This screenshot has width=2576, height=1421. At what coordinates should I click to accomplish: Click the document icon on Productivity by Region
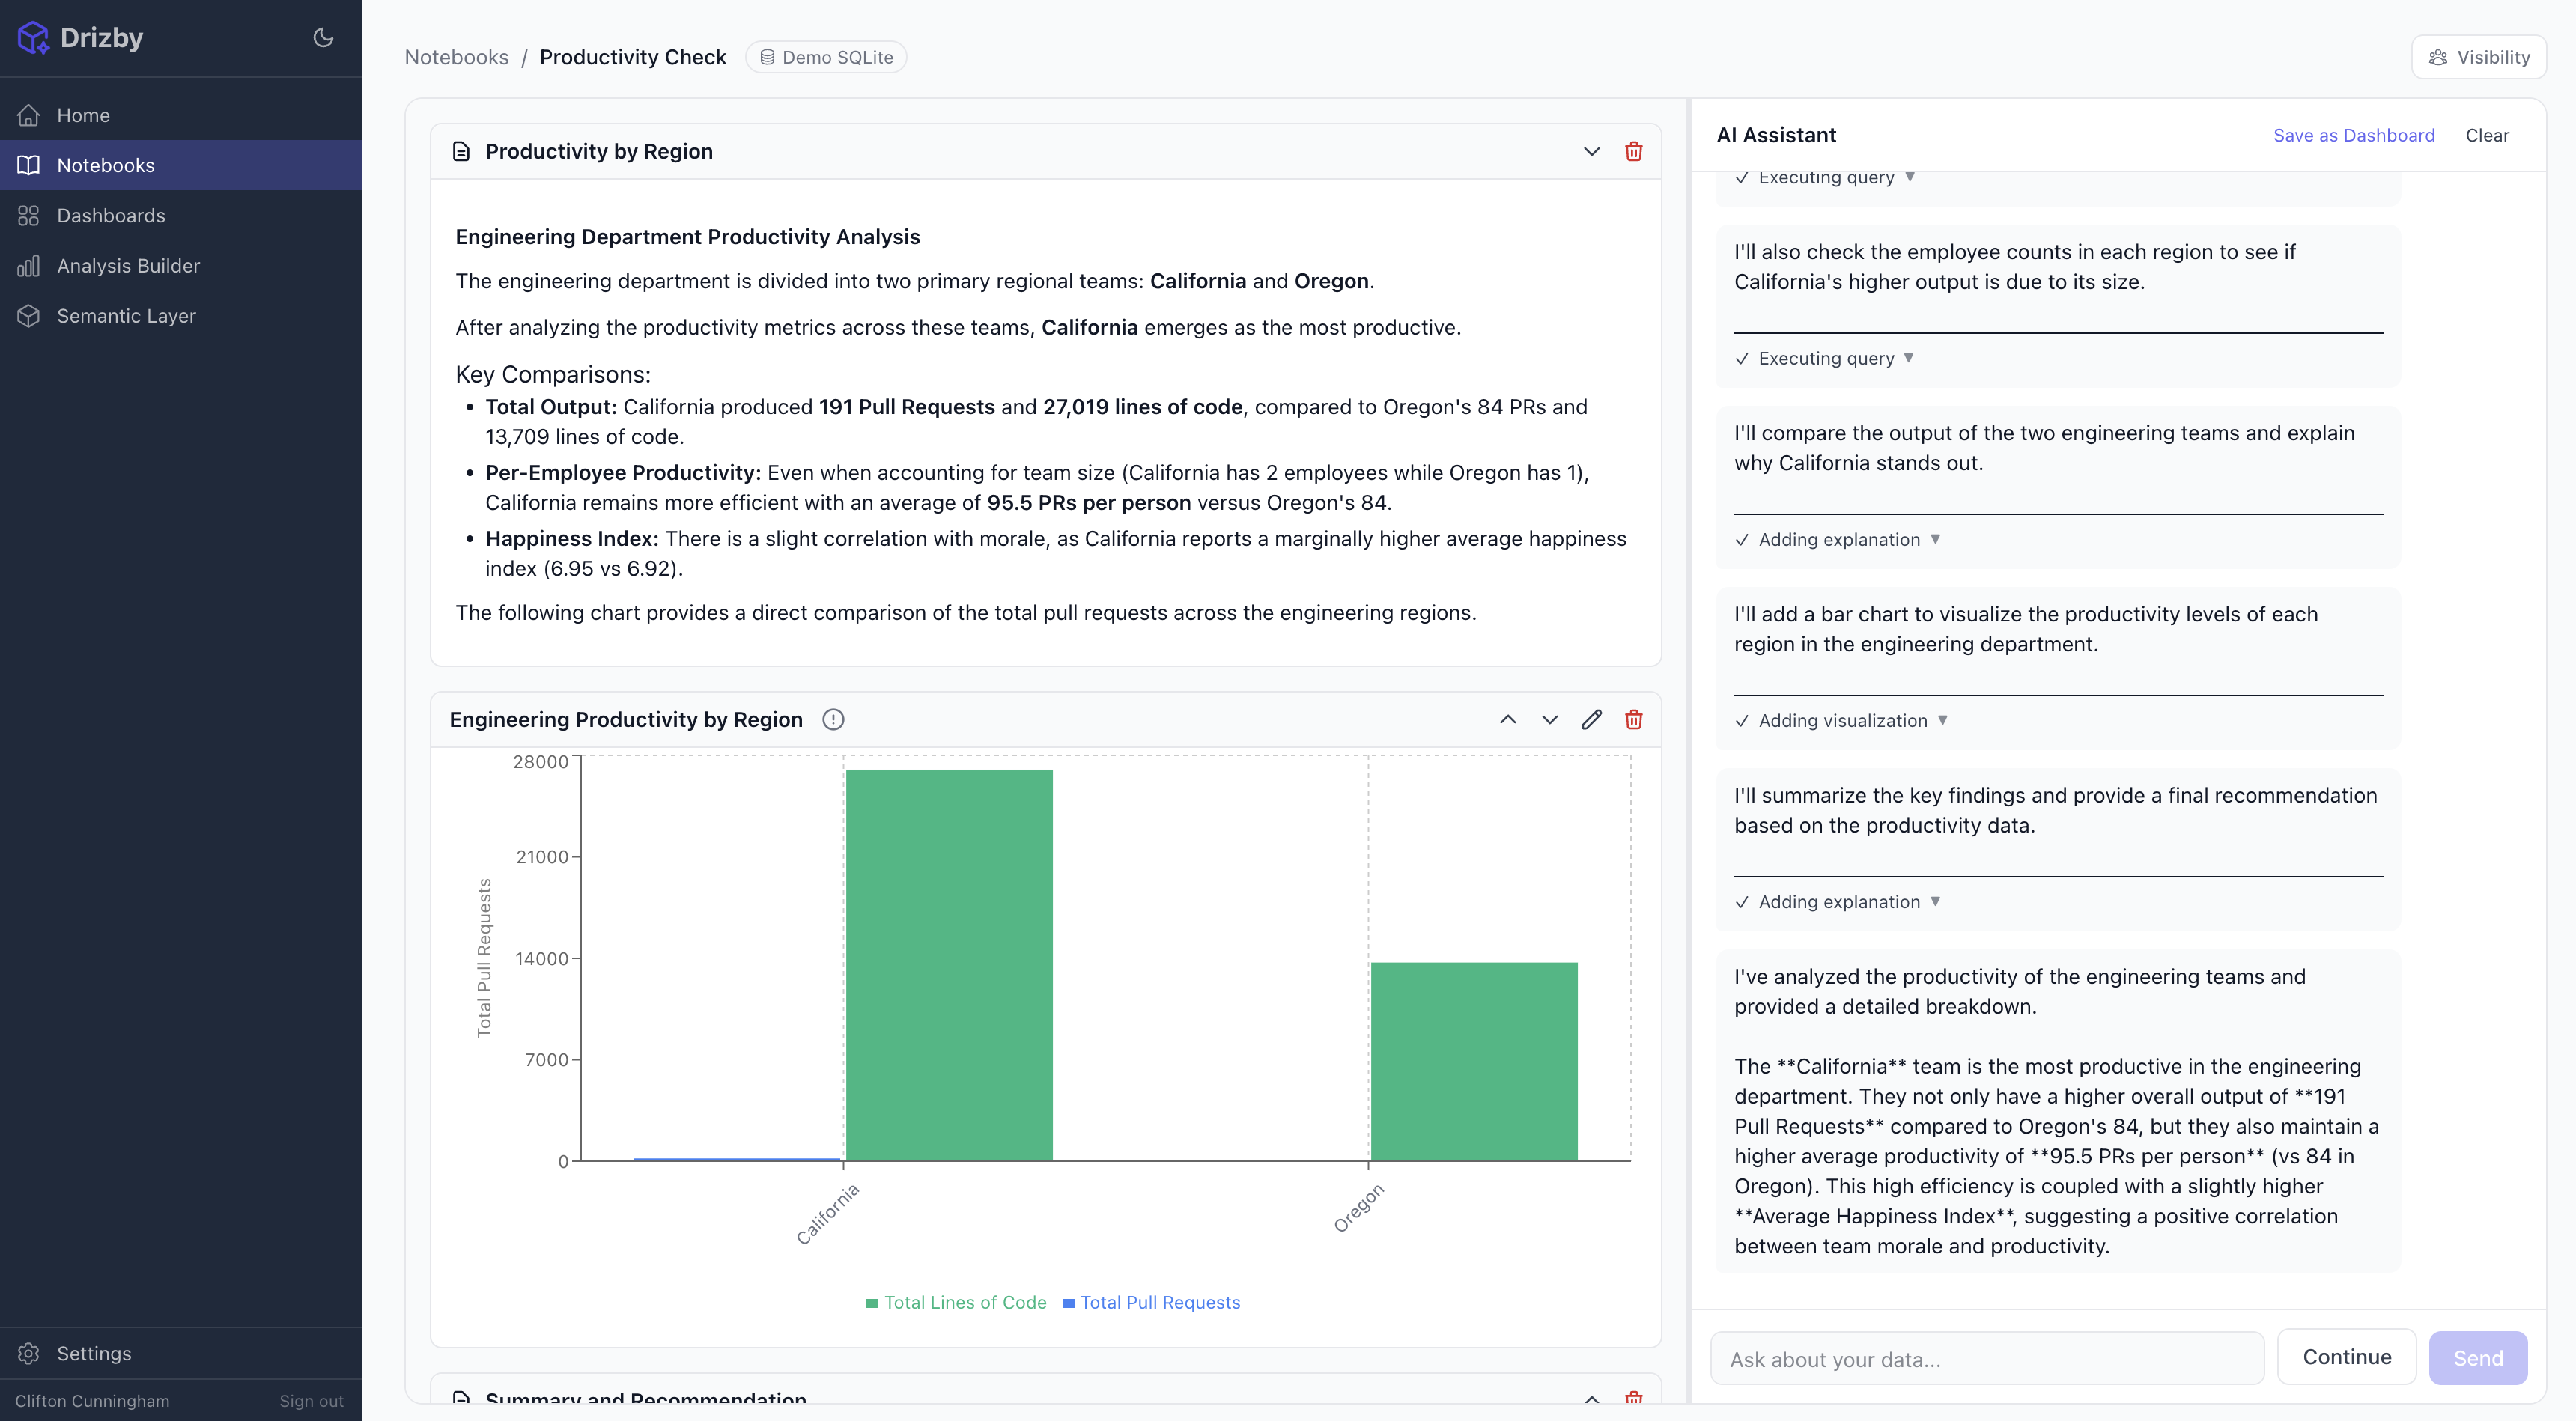(460, 151)
